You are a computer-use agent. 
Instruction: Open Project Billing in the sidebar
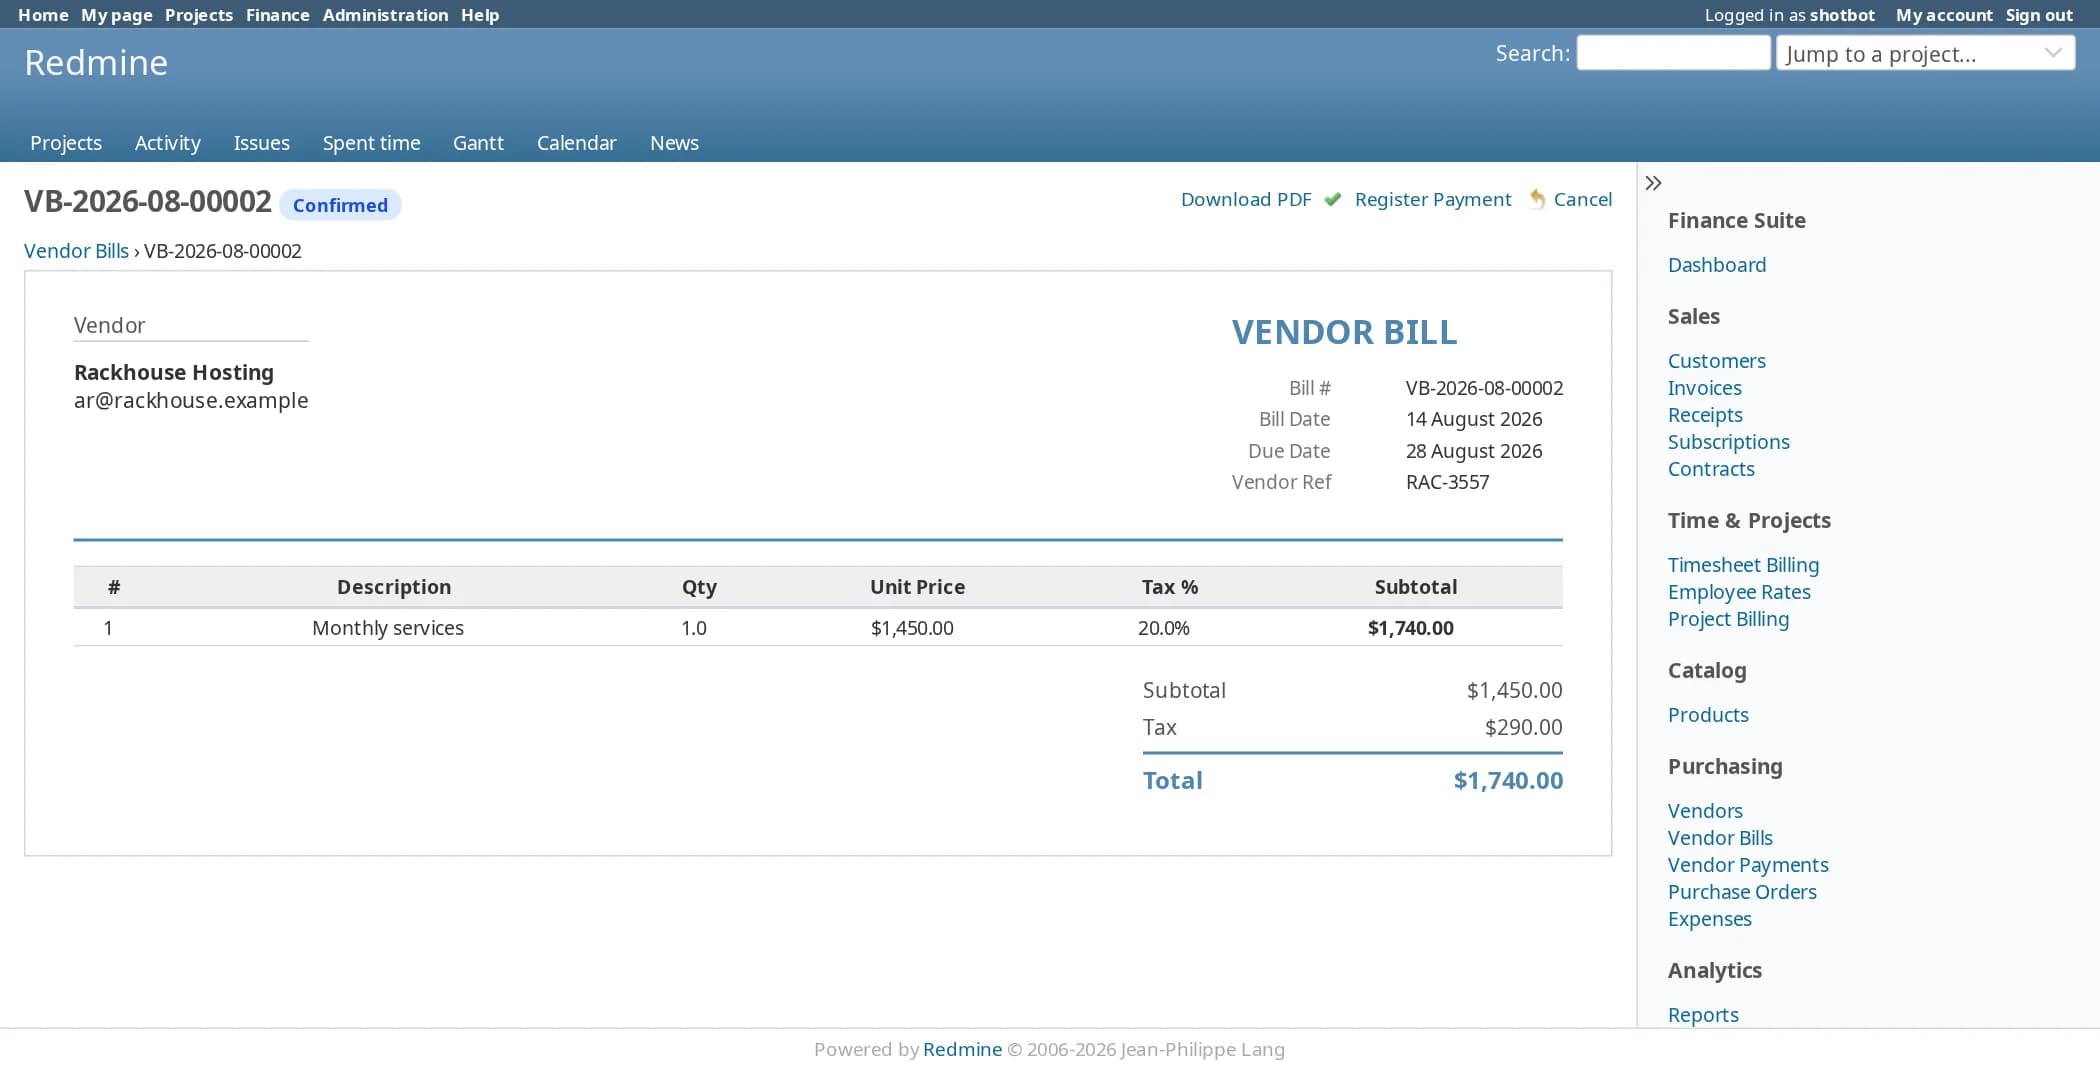pos(1728,619)
